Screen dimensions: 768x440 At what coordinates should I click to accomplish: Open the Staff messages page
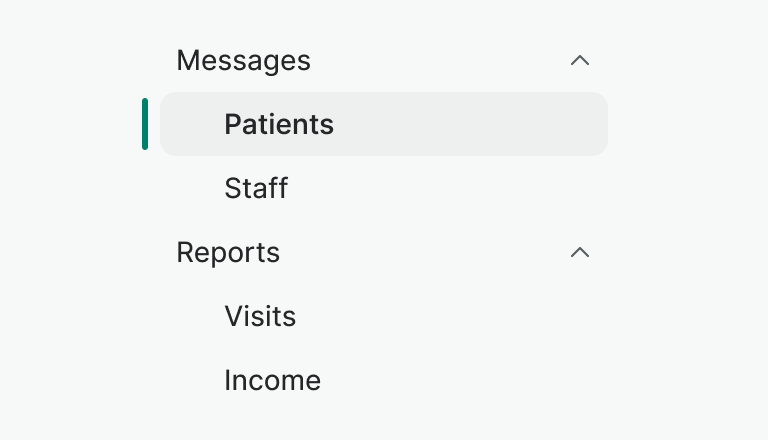[256, 188]
